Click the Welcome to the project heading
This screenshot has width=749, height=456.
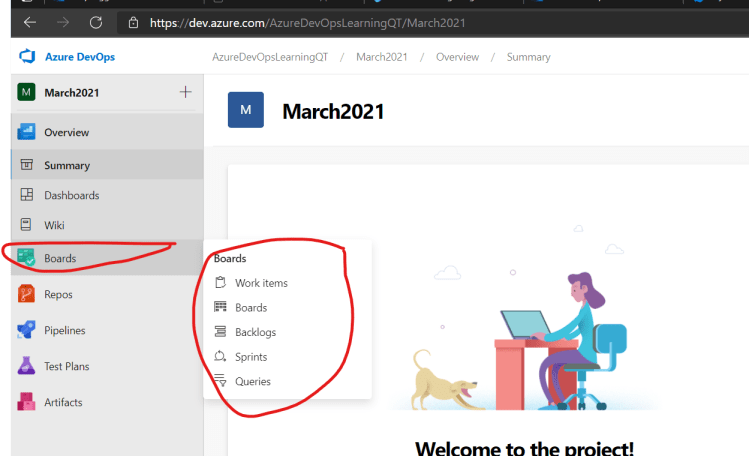524,448
